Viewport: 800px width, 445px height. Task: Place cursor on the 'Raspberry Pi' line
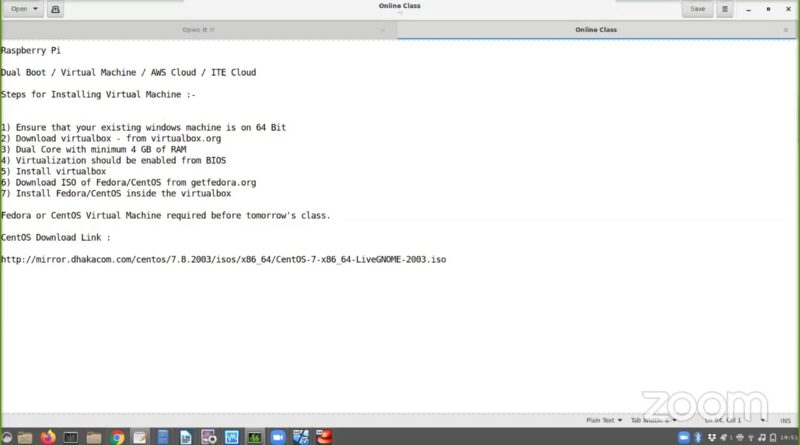[x=31, y=51]
